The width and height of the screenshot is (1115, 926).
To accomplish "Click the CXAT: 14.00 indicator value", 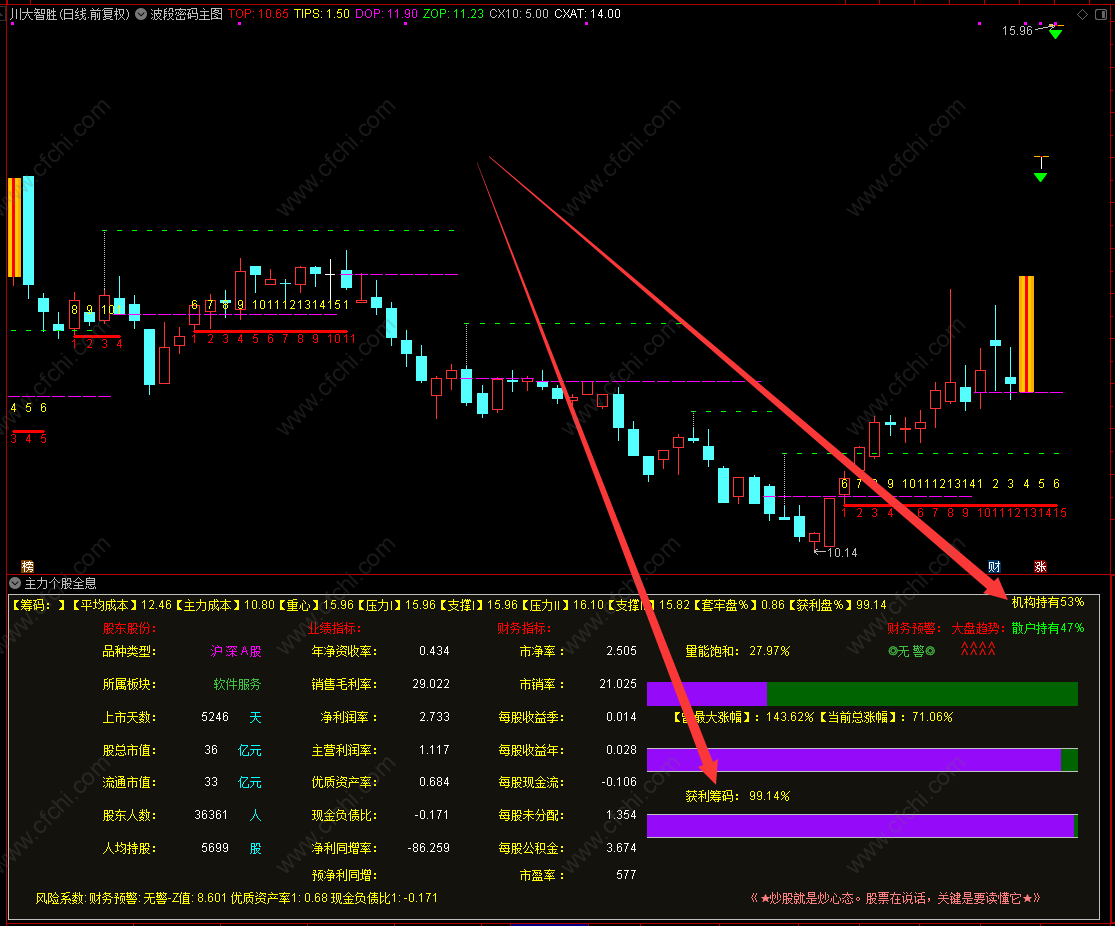I will pyautogui.click(x=587, y=14).
